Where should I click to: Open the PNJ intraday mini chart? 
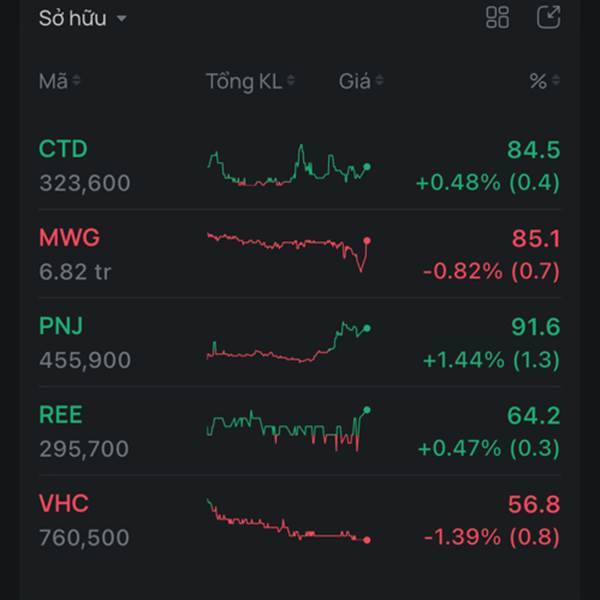tap(289, 342)
